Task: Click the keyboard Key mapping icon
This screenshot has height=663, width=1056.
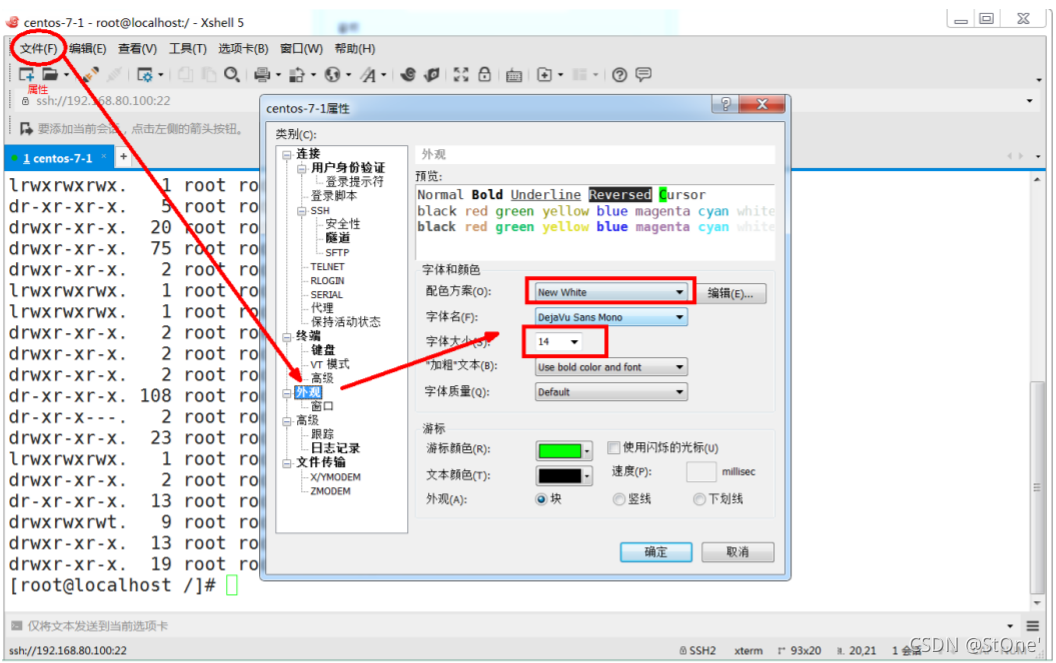Action: (514, 75)
